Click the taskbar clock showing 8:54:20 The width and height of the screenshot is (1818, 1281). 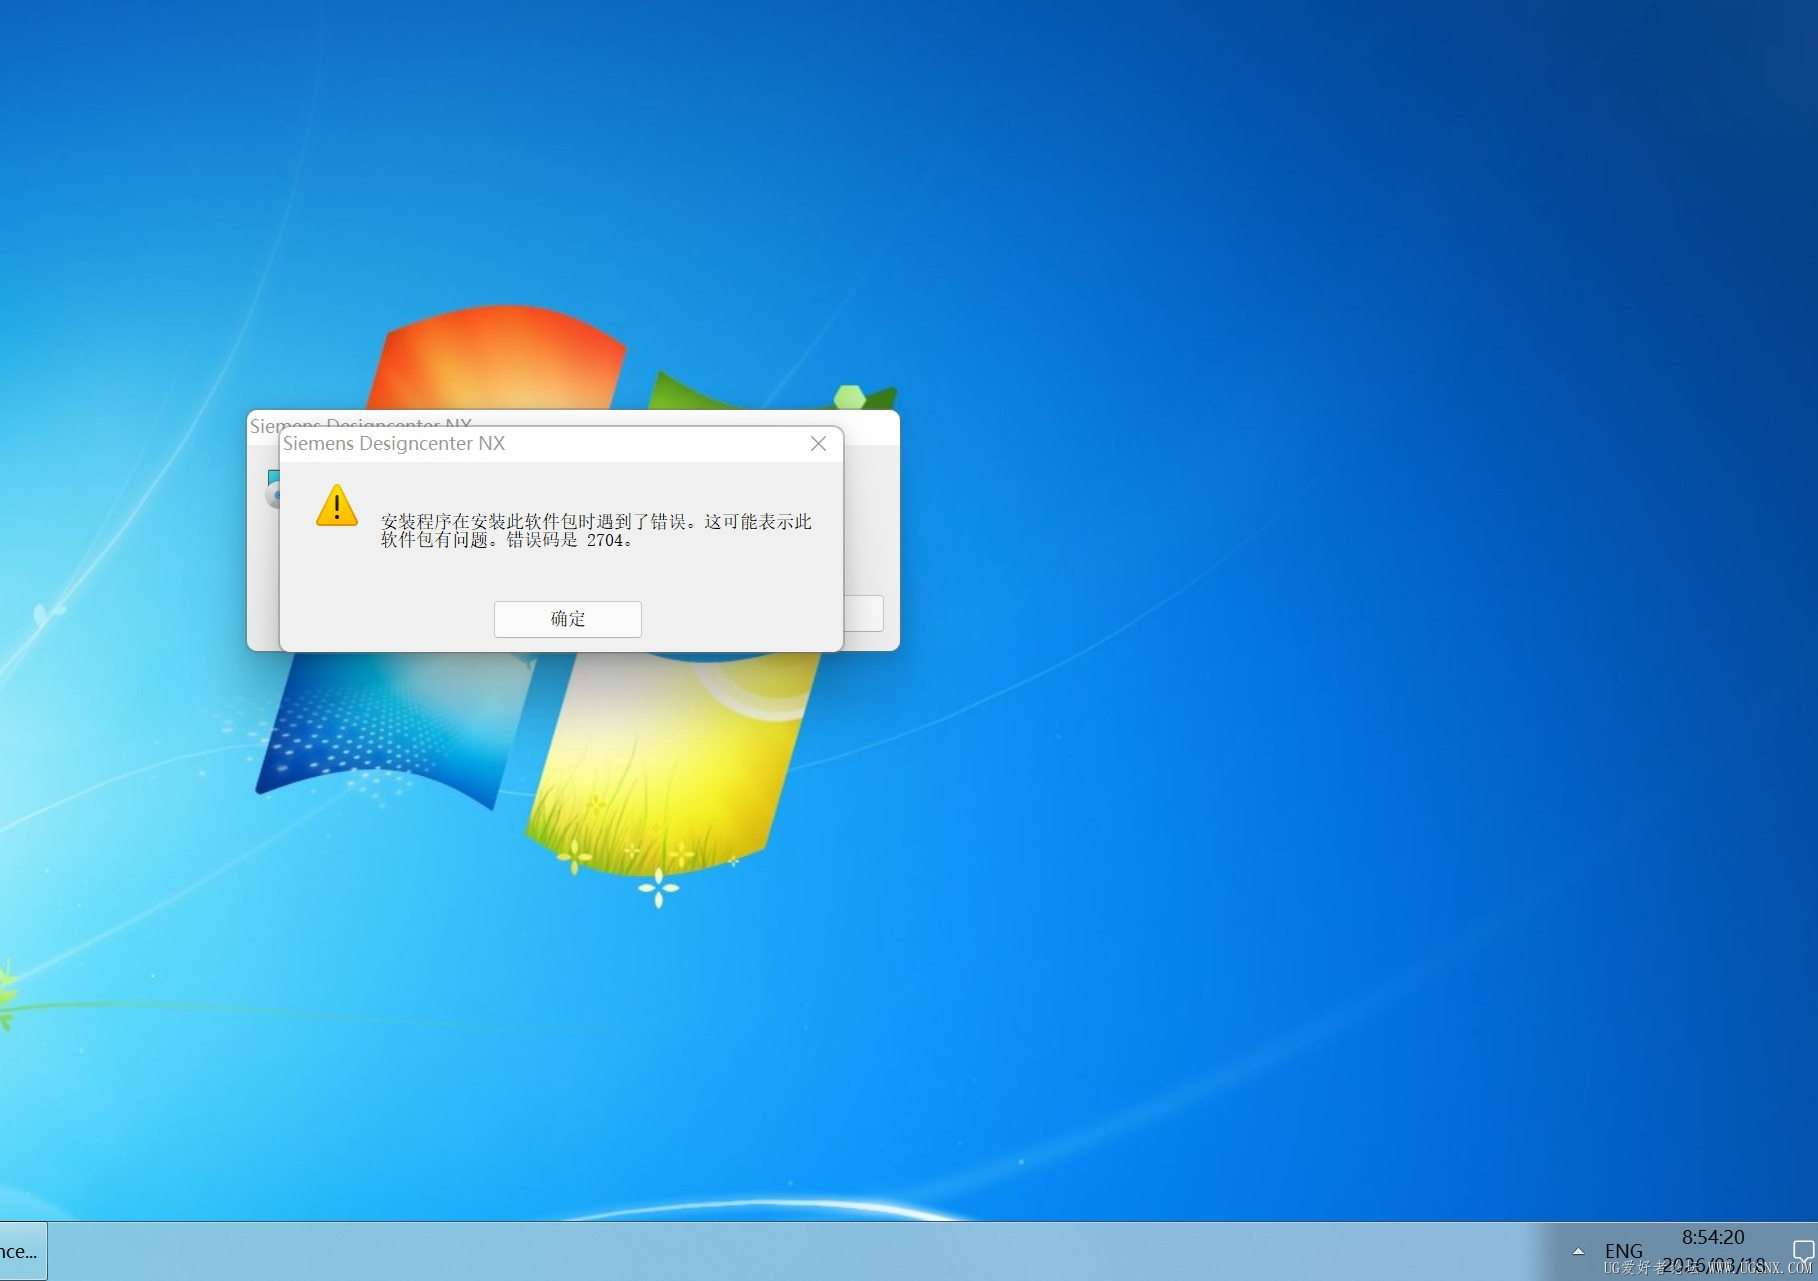(x=1713, y=1237)
